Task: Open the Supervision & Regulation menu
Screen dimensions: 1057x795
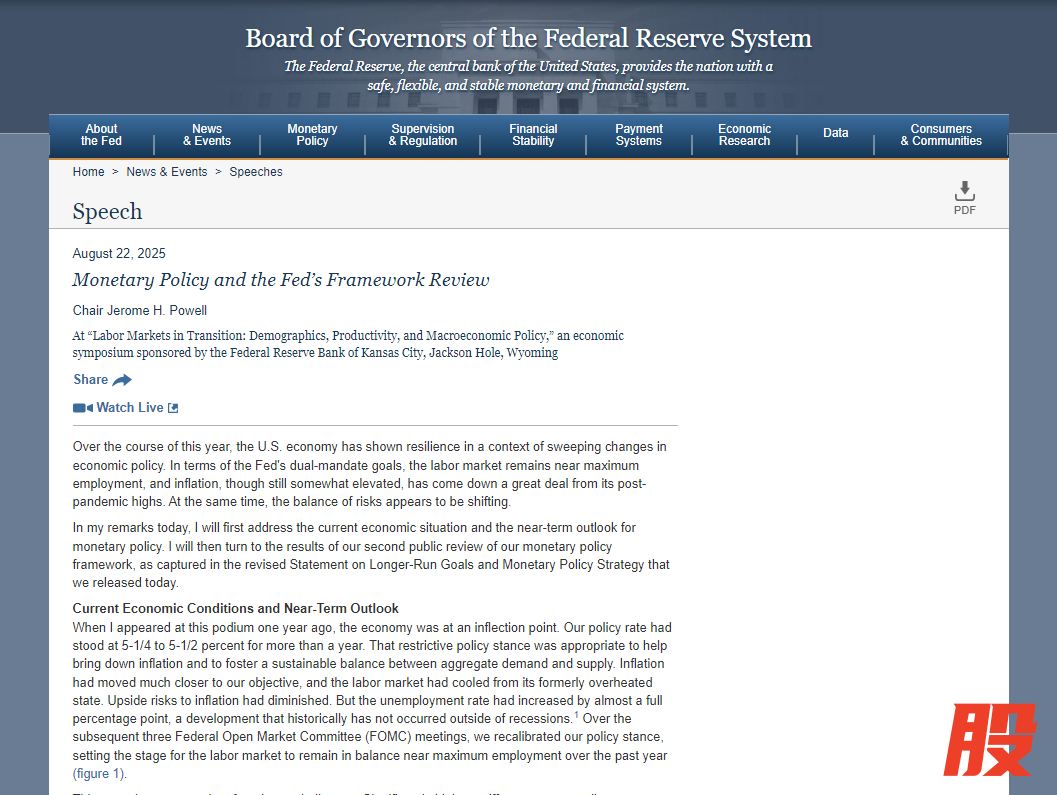Action: (423, 135)
